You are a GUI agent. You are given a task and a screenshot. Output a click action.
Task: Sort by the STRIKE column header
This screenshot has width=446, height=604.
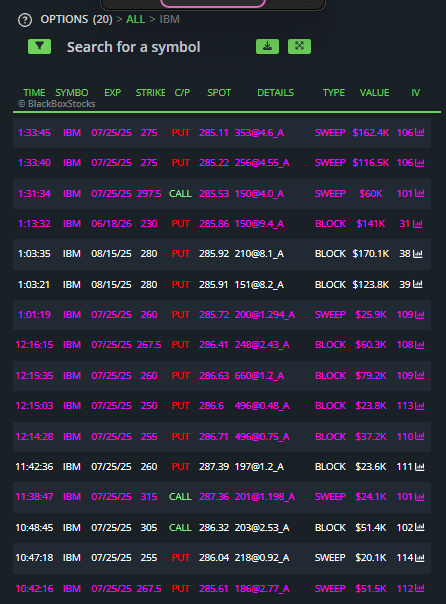coord(150,92)
